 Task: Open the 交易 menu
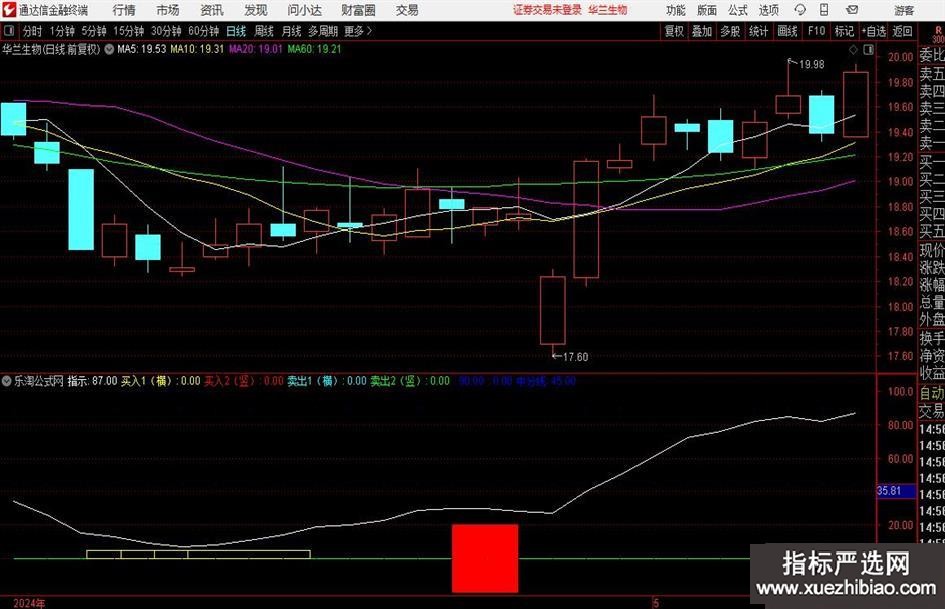click(407, 10)
